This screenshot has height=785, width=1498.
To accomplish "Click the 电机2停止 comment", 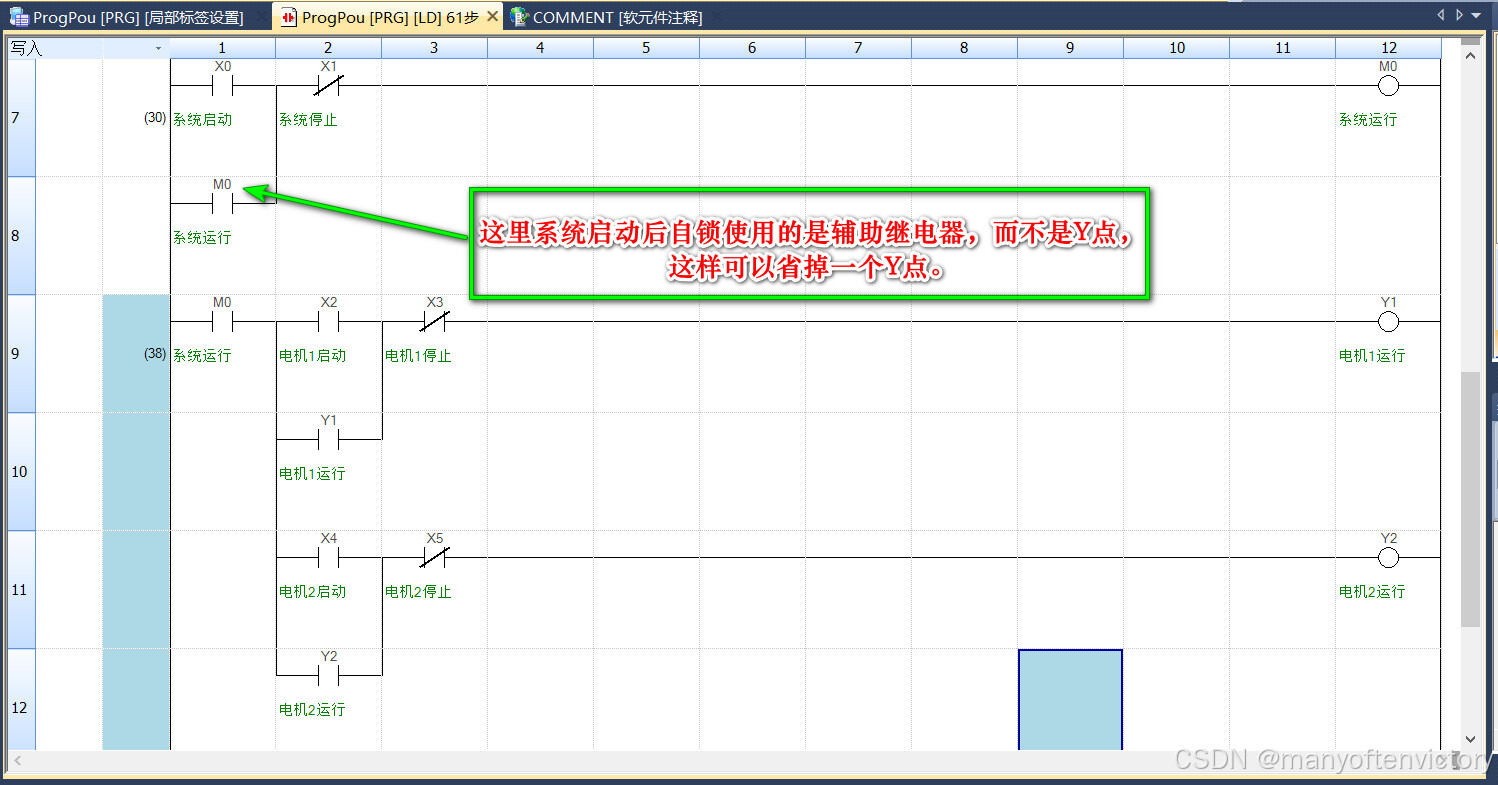I will 418,592.
